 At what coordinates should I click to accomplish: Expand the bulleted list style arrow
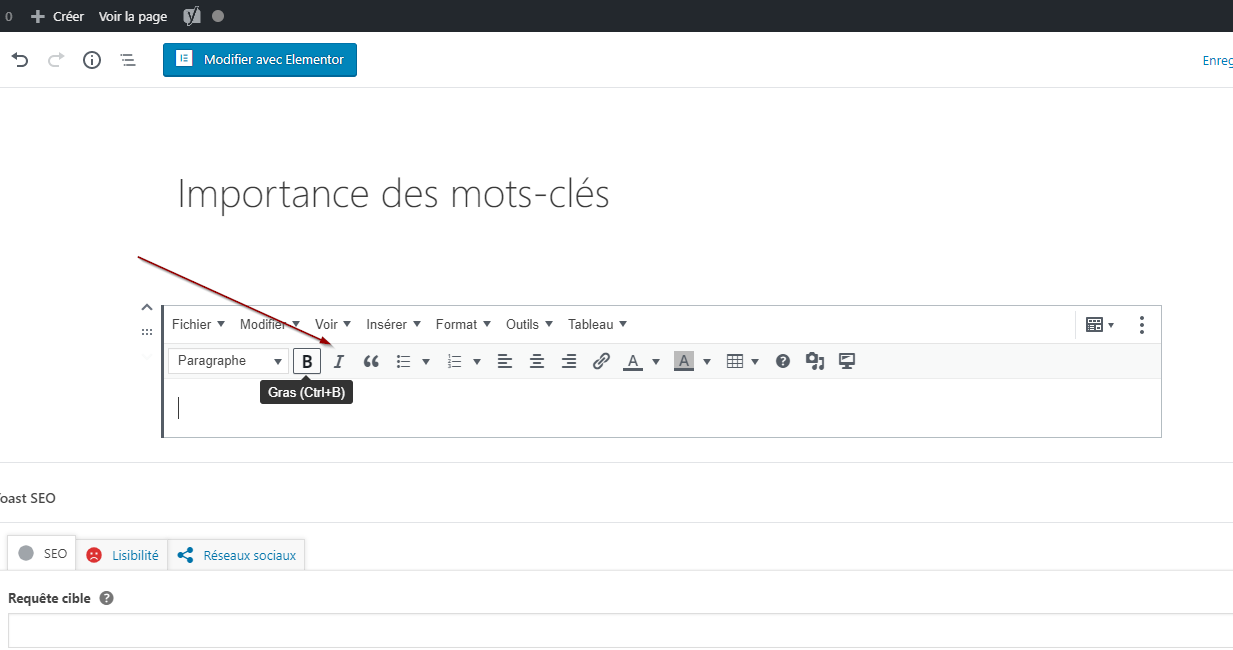pos(426,361)
